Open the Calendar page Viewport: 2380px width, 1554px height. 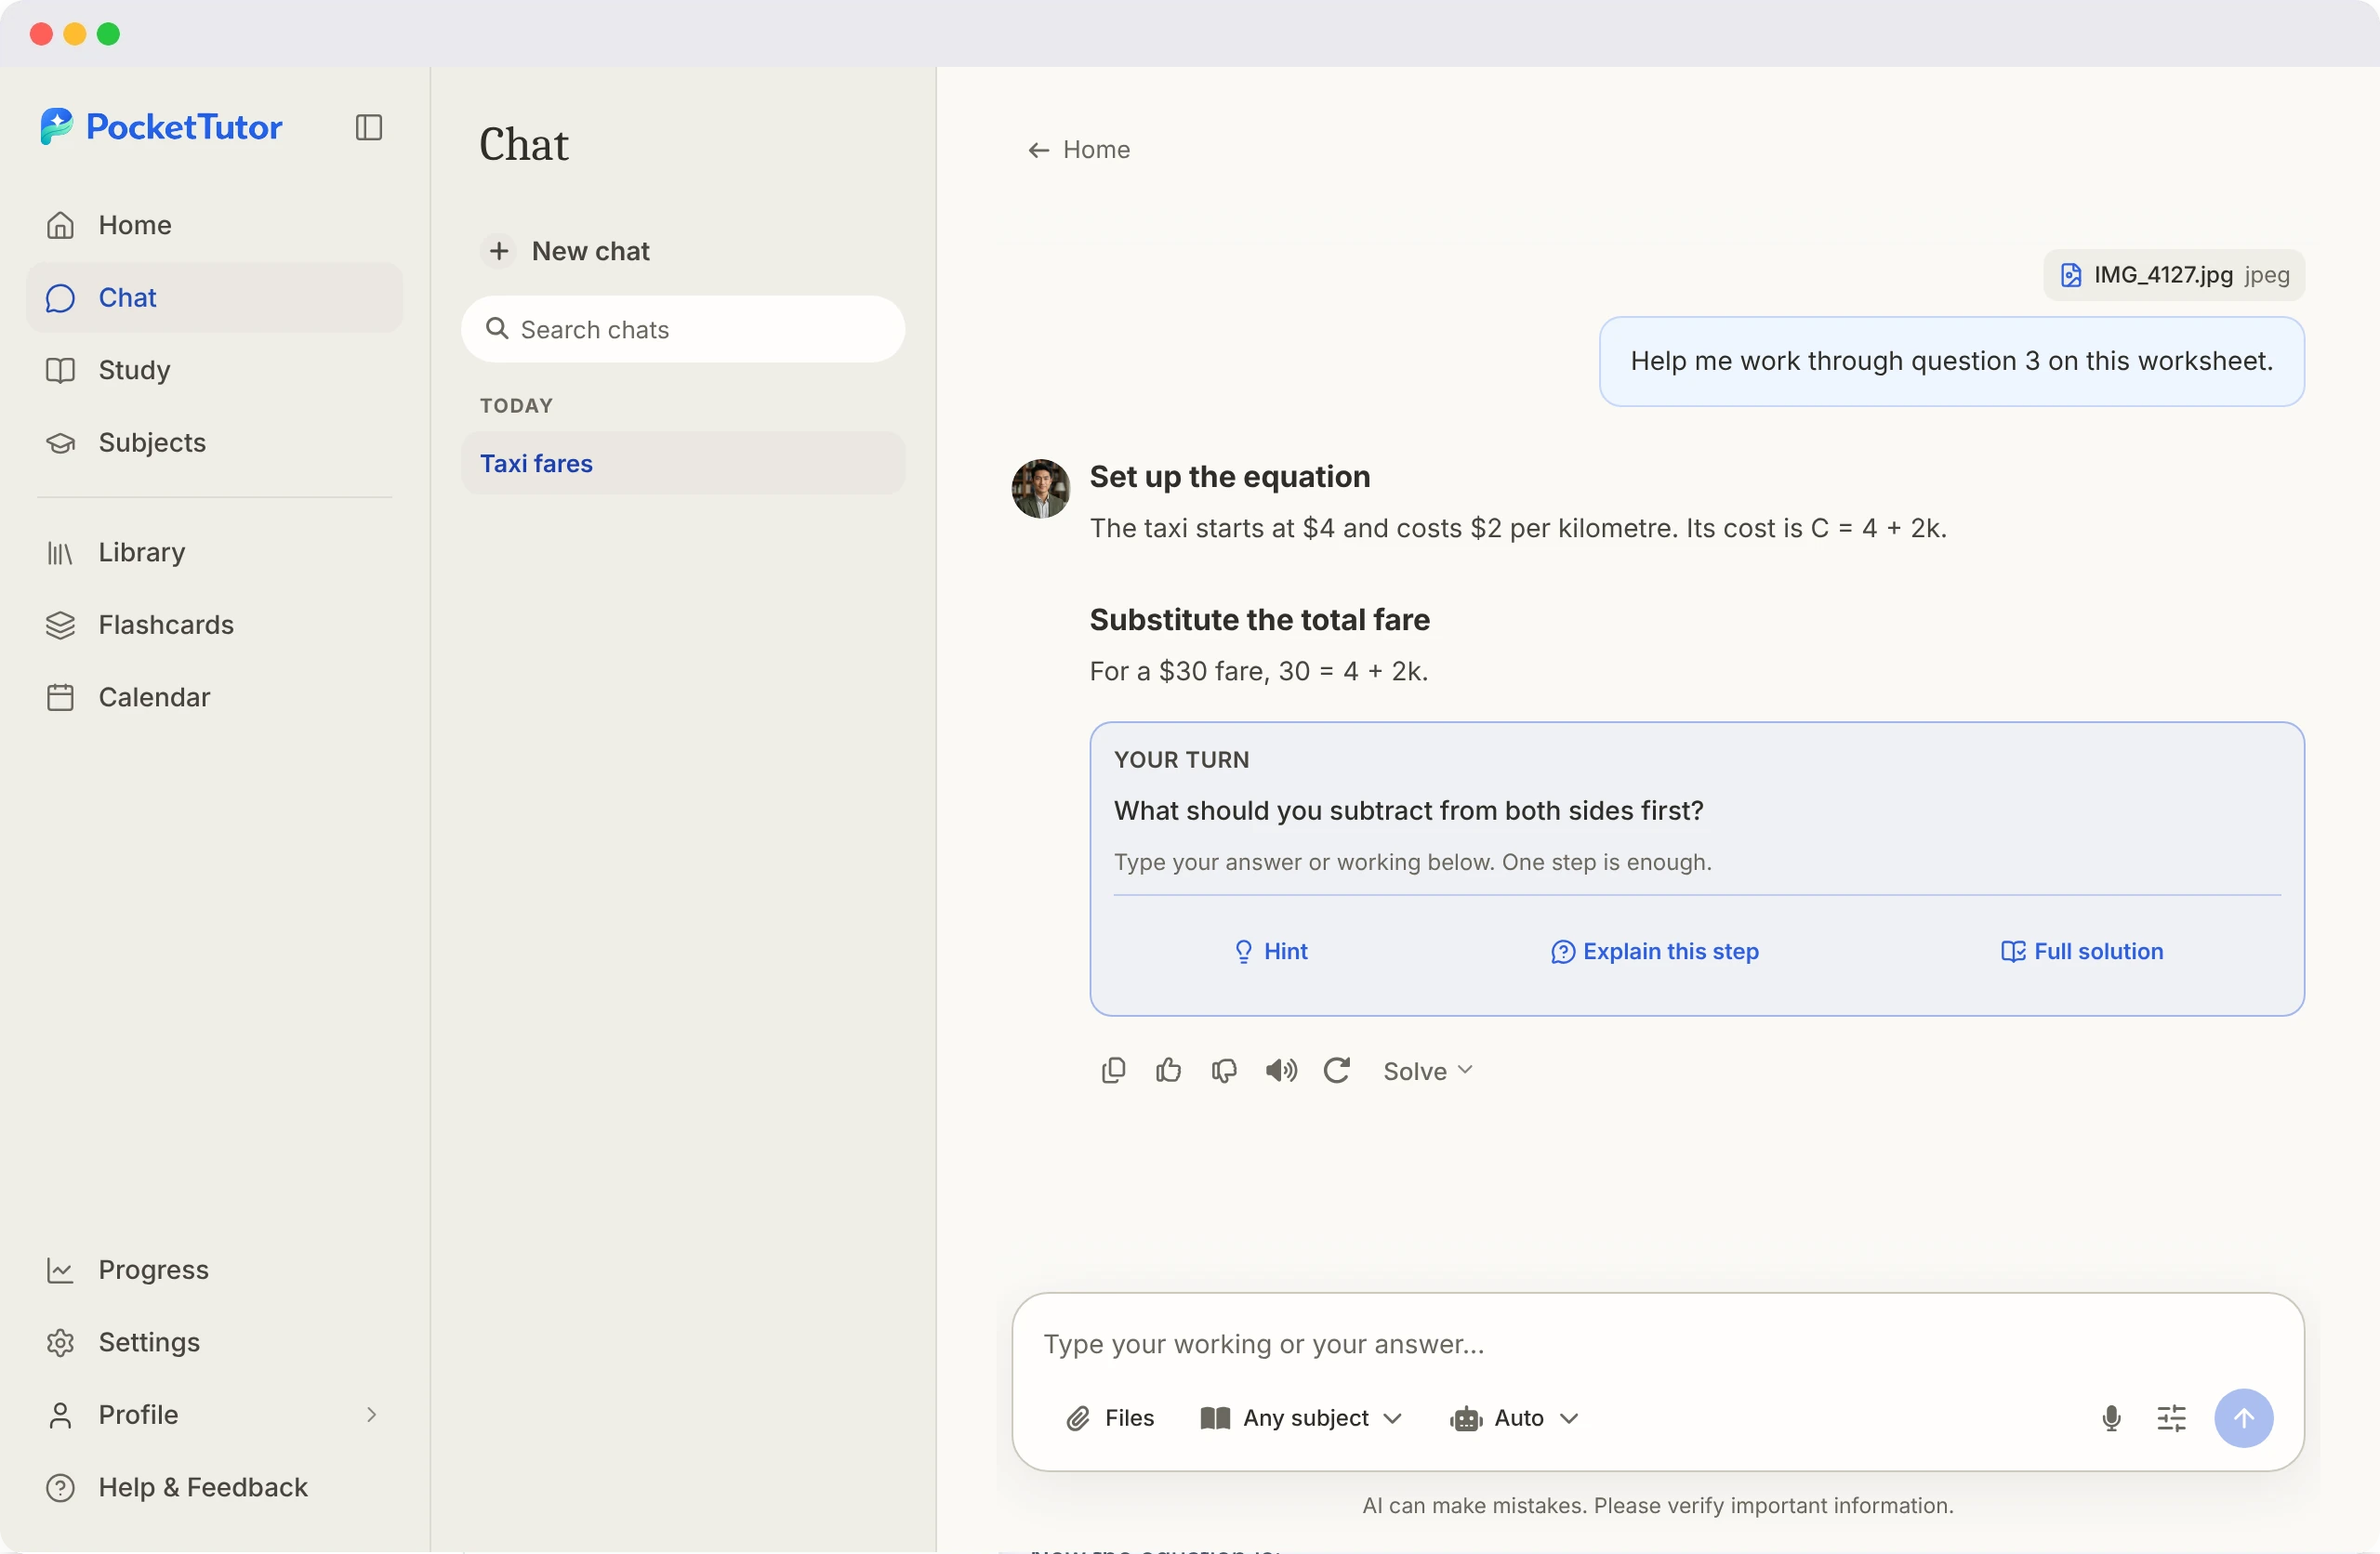[x=214, y=697]
